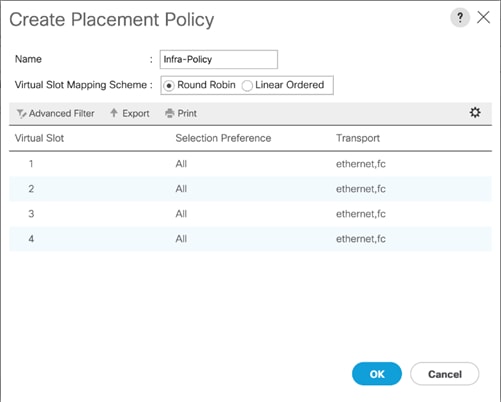Click 'All' preference for slot 1
501x402 pixels.
[x=181, y=164]
